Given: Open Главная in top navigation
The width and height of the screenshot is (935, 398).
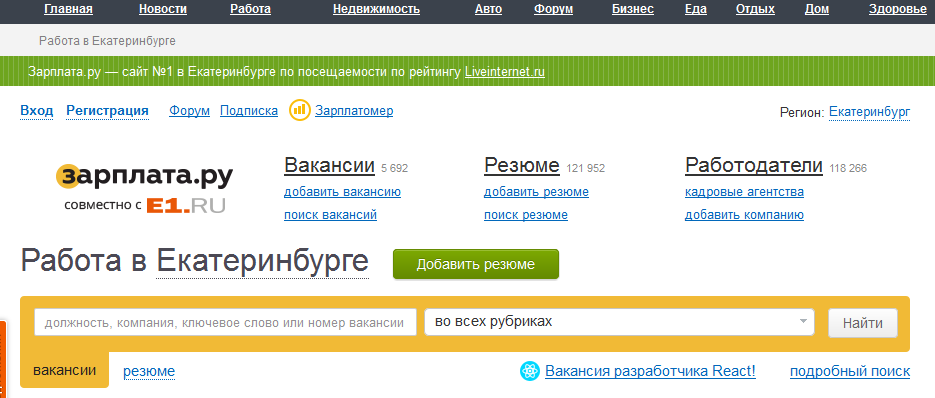Looking at the screenshot, I should (x=69, y=9).
